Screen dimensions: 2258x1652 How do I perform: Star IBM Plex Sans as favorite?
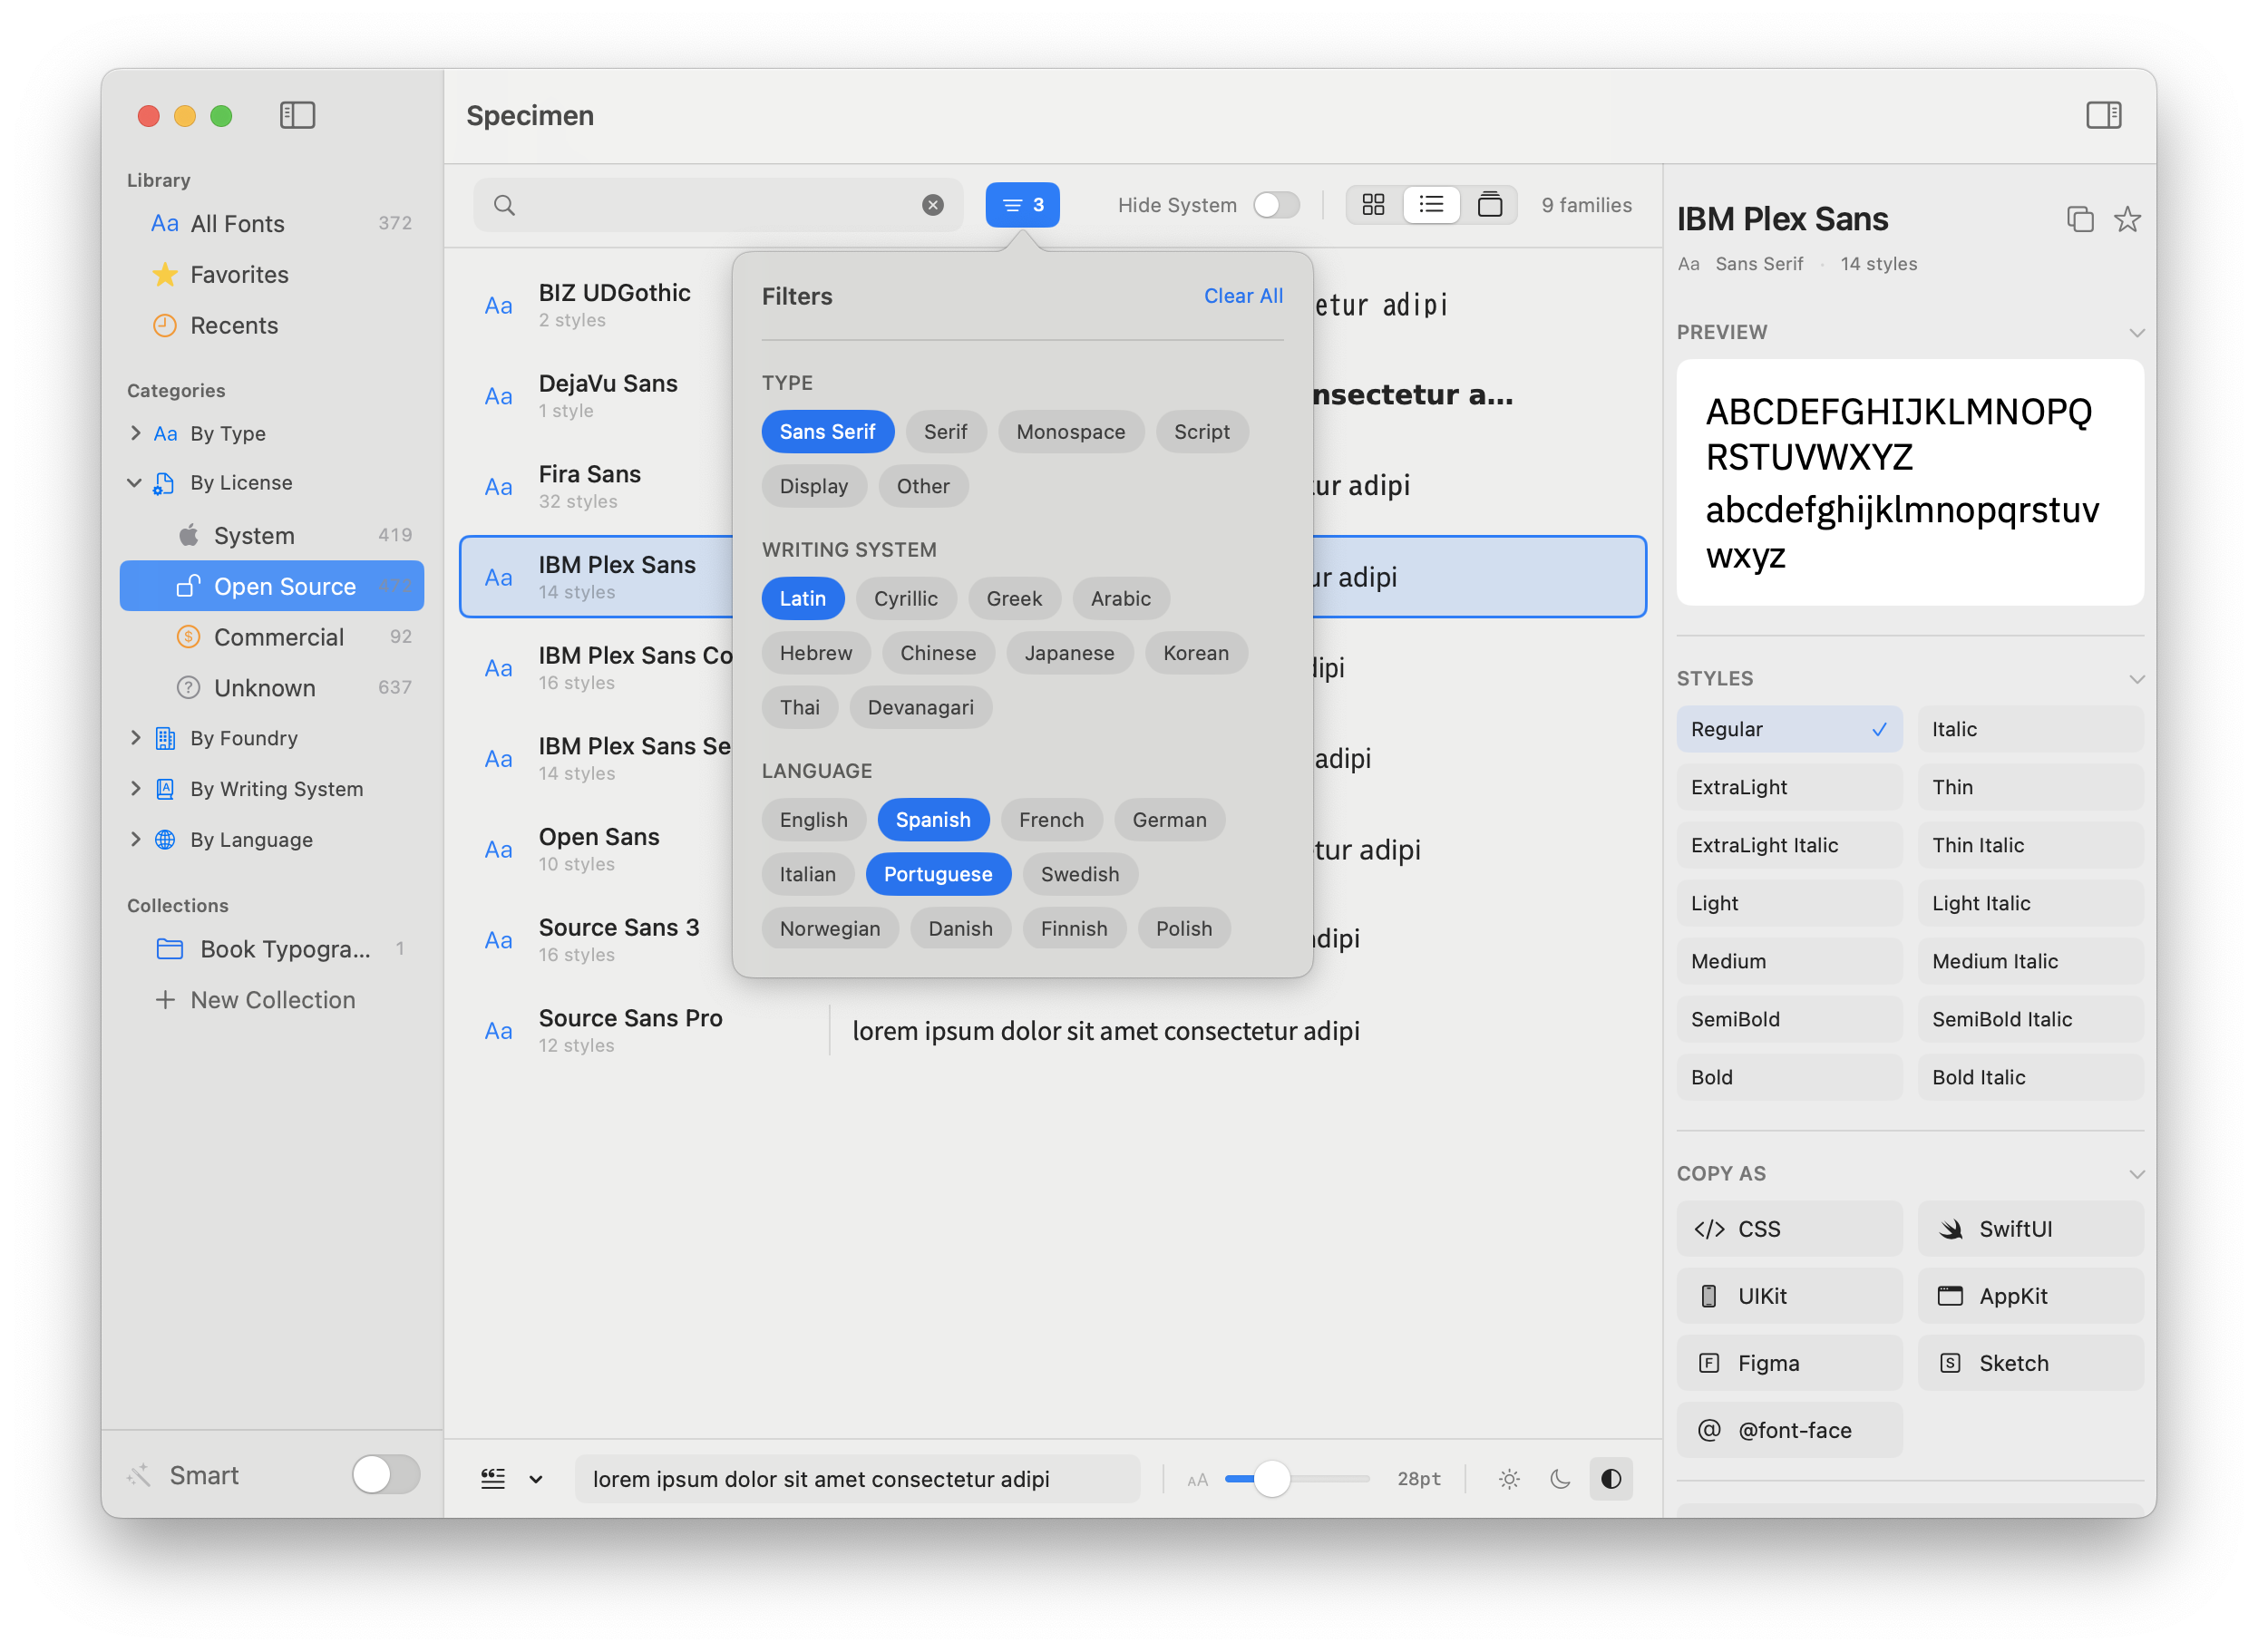(2128, 220)
